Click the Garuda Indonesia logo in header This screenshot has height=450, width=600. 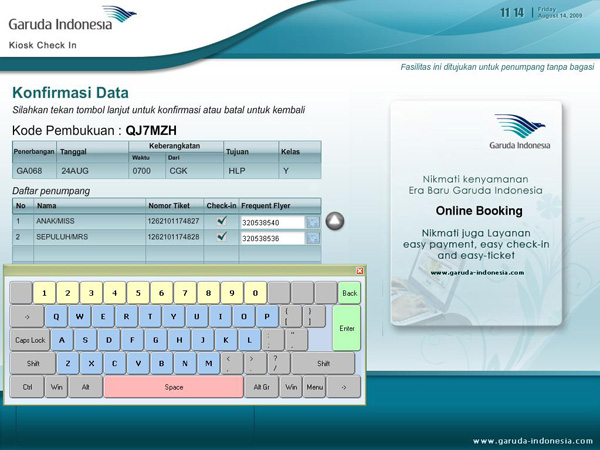[72, 20]
